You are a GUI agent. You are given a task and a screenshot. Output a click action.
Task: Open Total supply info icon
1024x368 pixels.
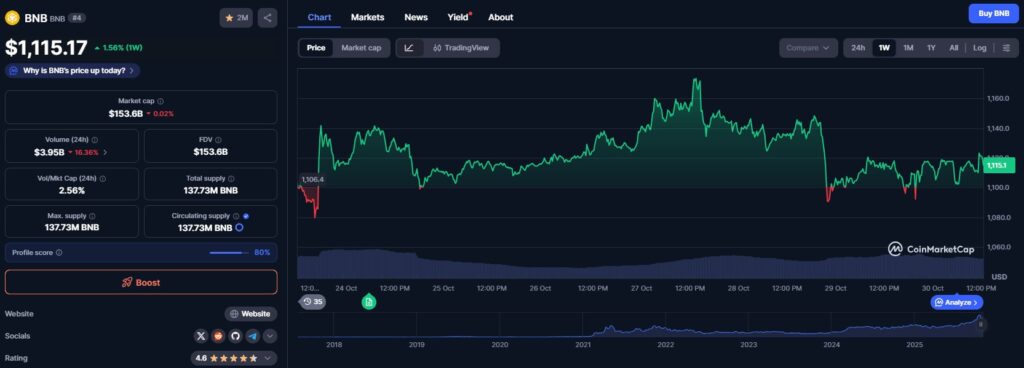coord(231,178)
